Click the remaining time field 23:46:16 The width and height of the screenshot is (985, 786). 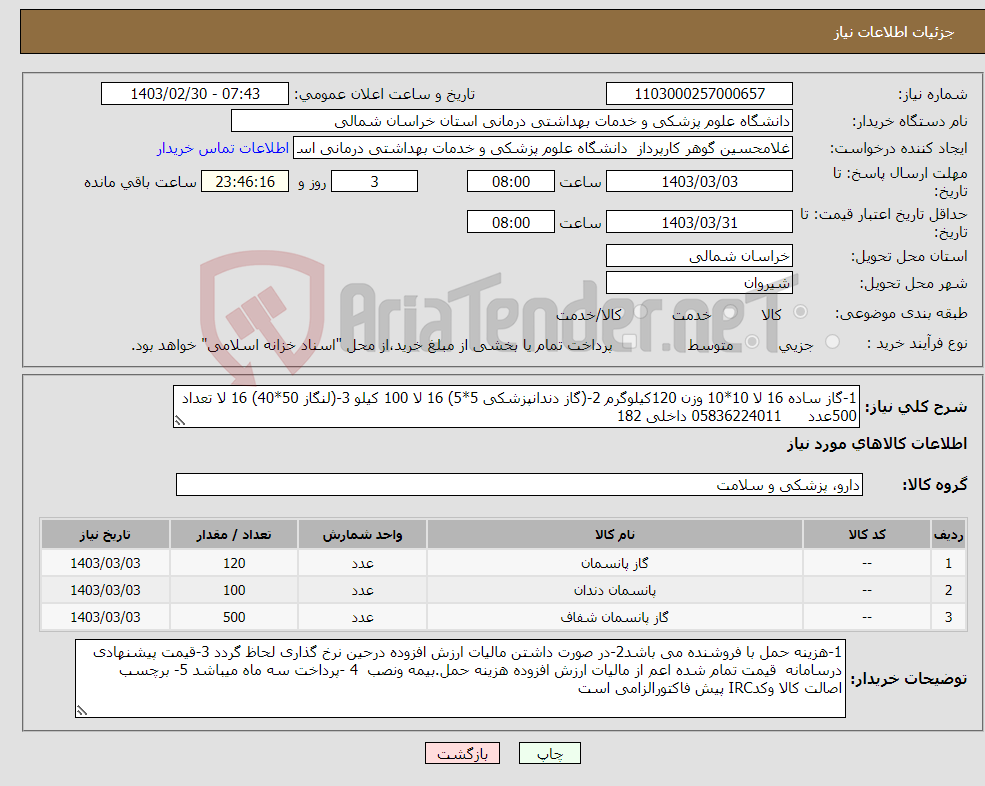tap(245, 182)
